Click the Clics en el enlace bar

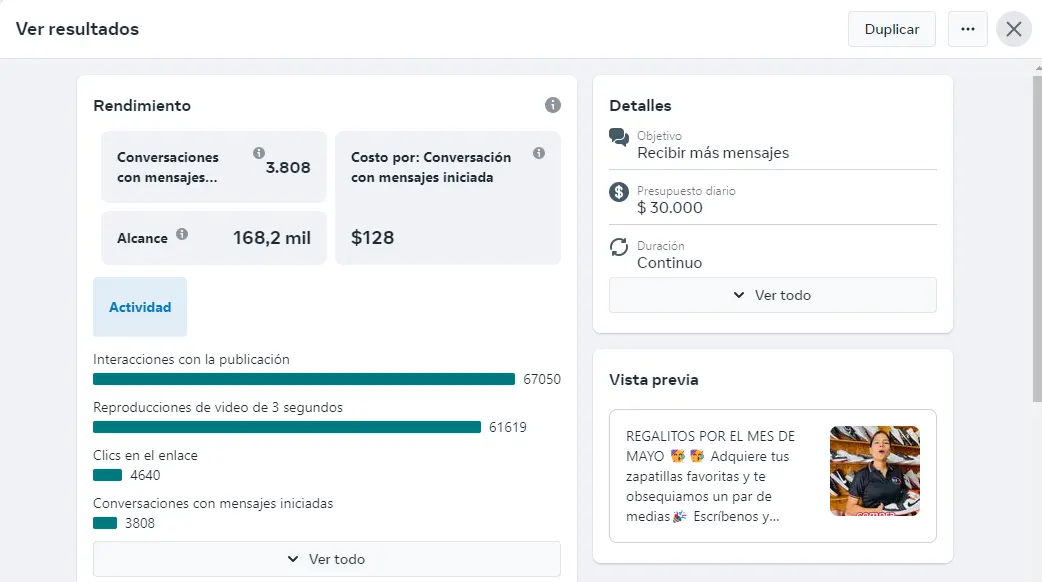[x=107, y=475]
